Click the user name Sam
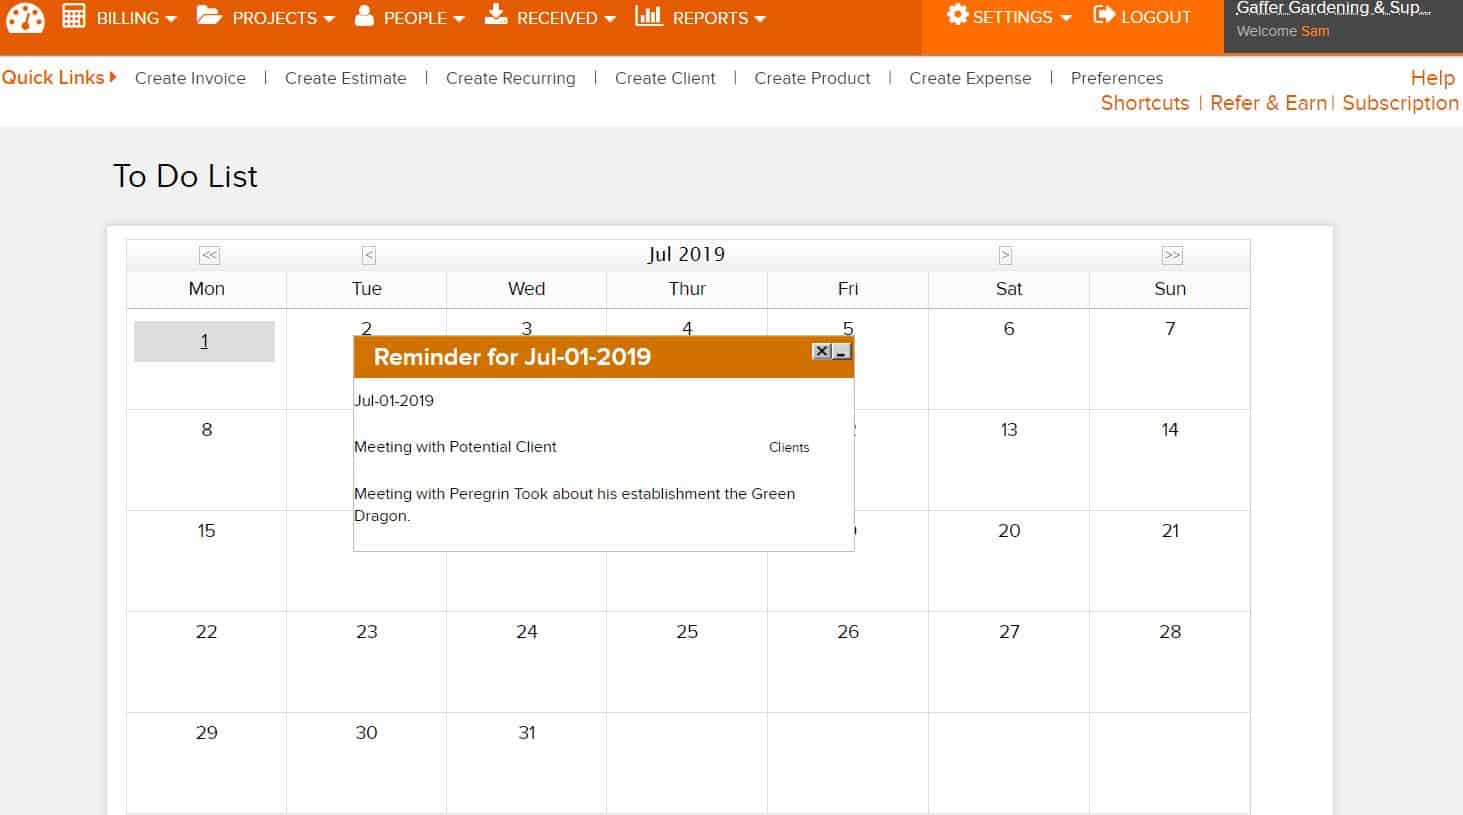 pyautogui.click(x=1315, y=31)
